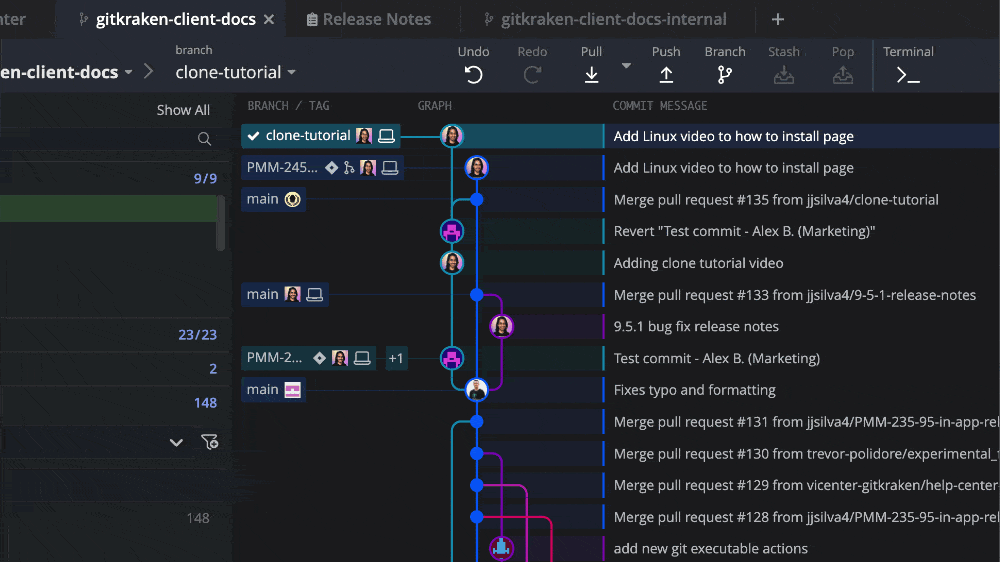Select 'Merge pull request #130' commit
This screenshot has height=562, width=1000.
point(805,454)
